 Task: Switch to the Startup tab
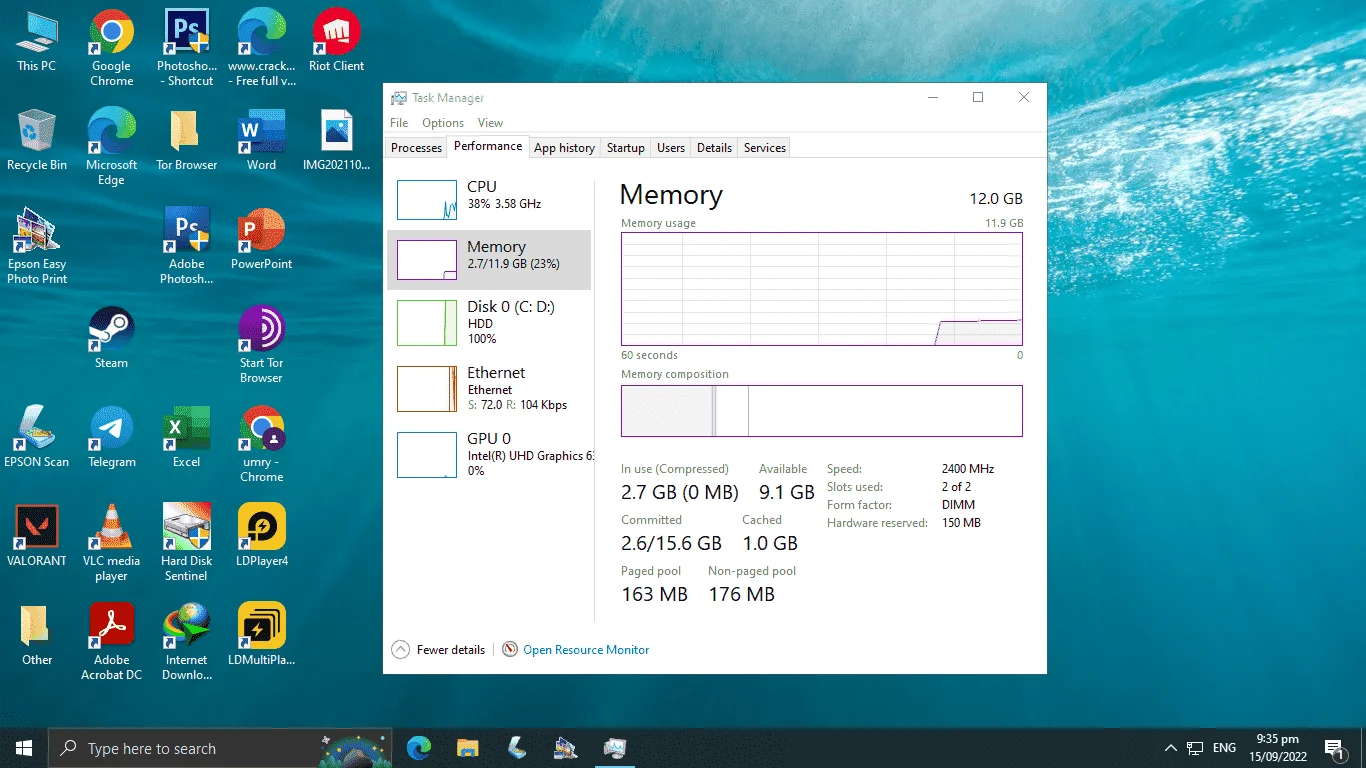(x=626, y=148)
